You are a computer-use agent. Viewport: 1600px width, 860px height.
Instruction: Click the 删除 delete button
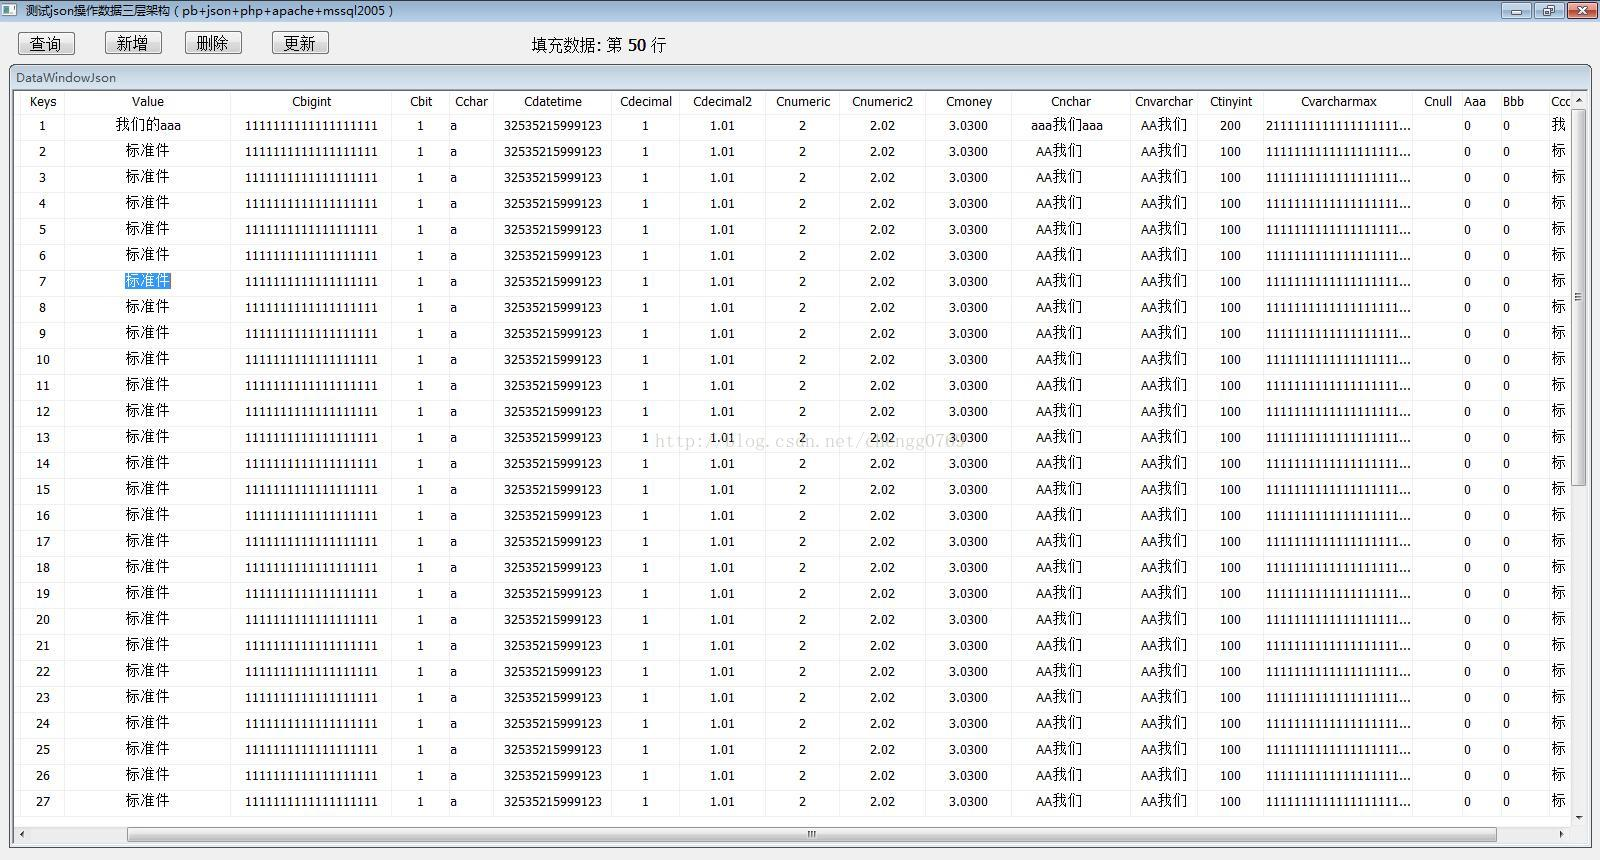click(x=213, y=43)
